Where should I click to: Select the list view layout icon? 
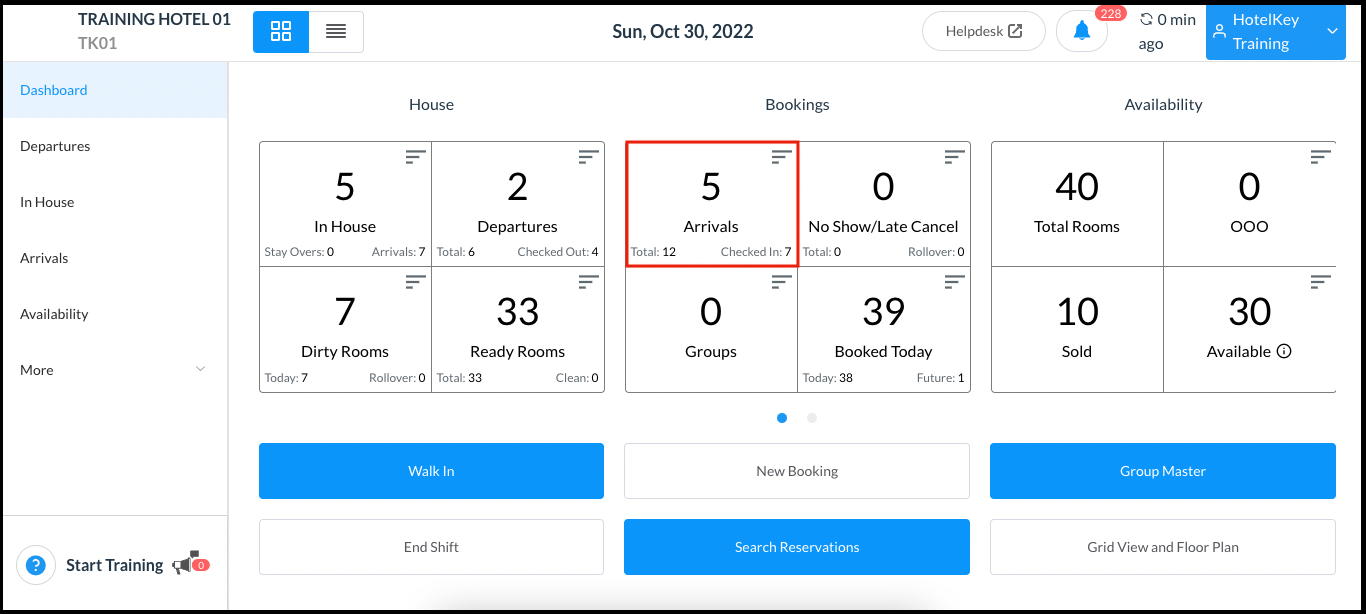pos(336,31)
